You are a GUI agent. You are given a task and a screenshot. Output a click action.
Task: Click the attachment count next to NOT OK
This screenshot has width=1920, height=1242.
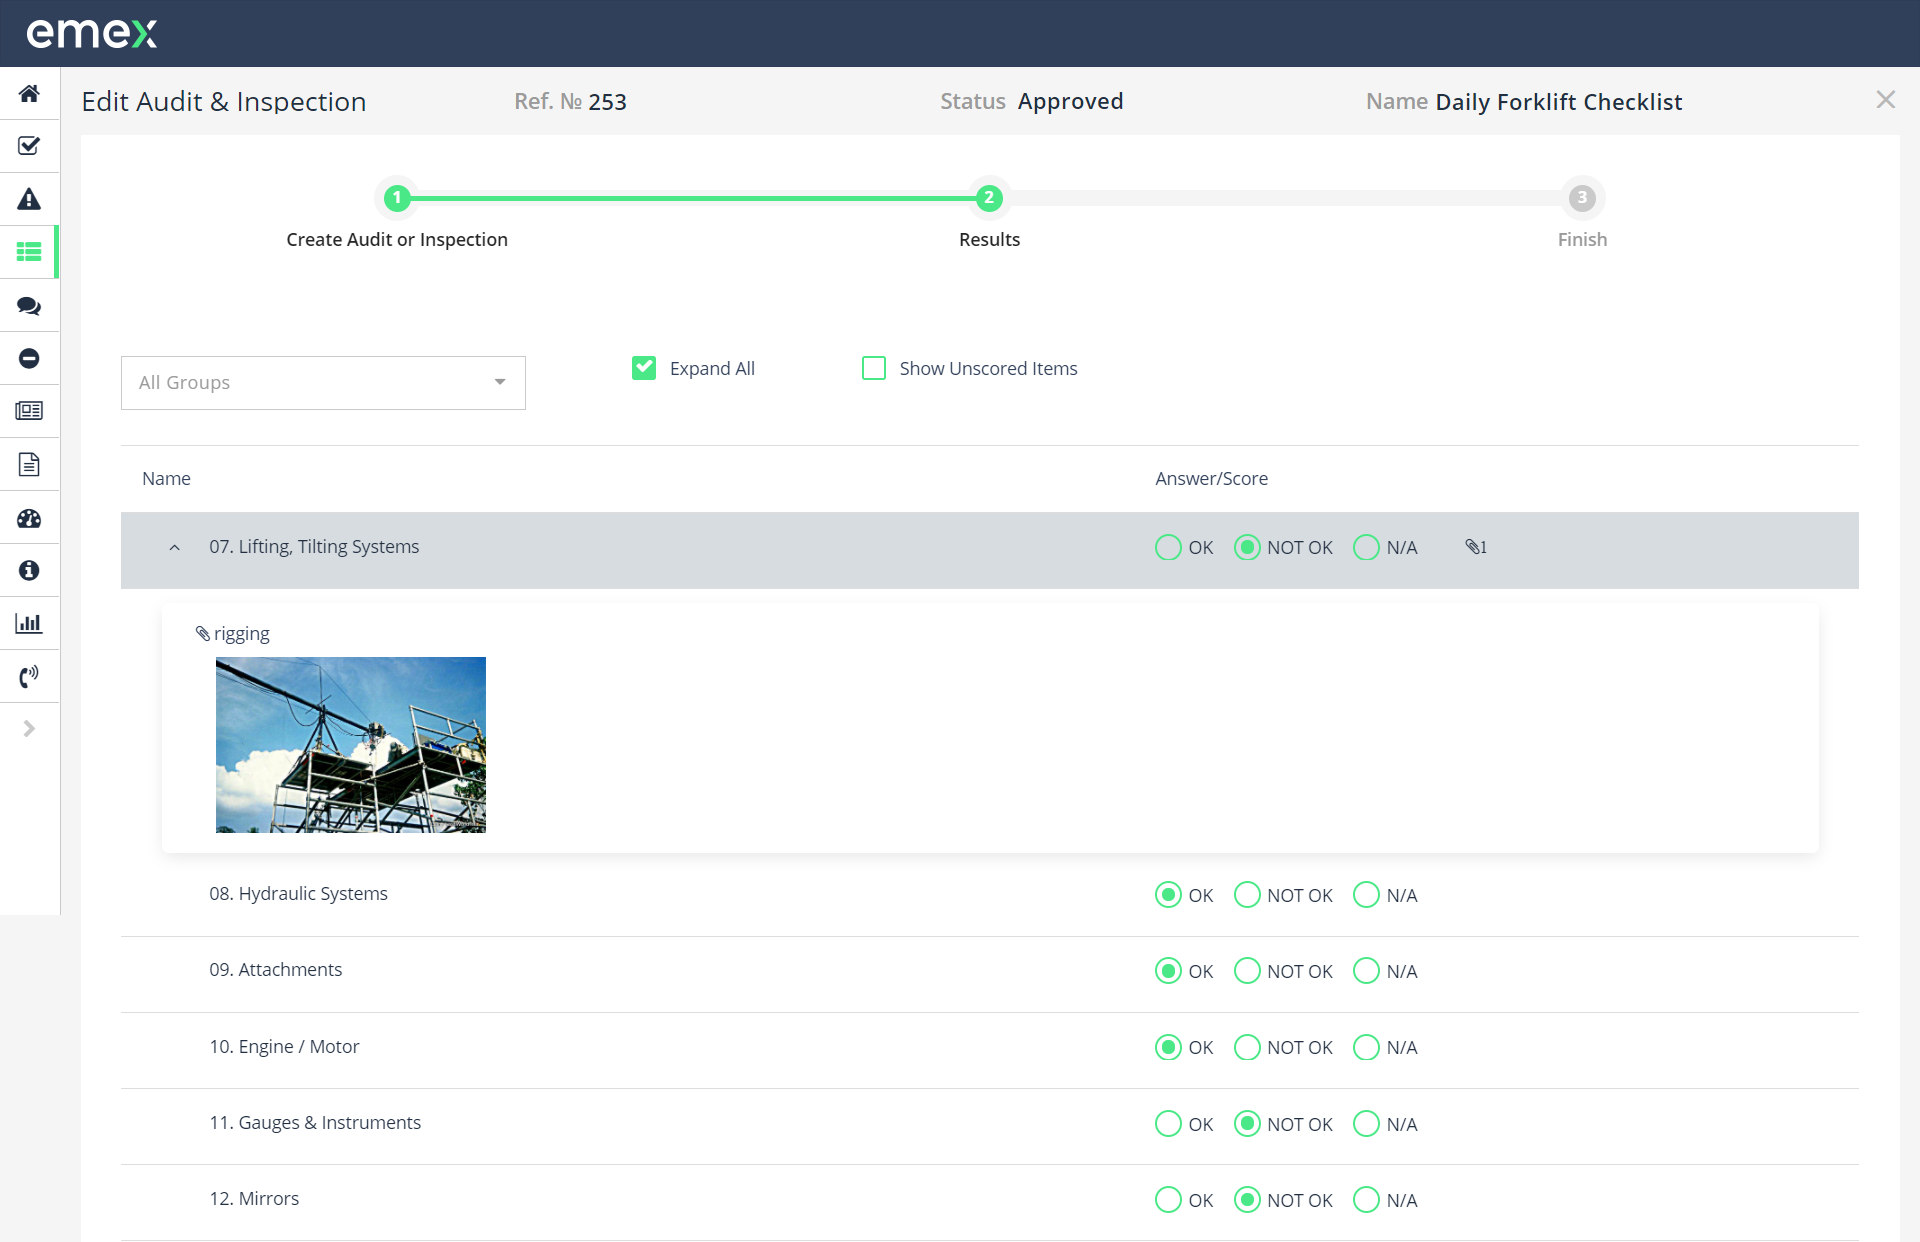click(1476, 547)
